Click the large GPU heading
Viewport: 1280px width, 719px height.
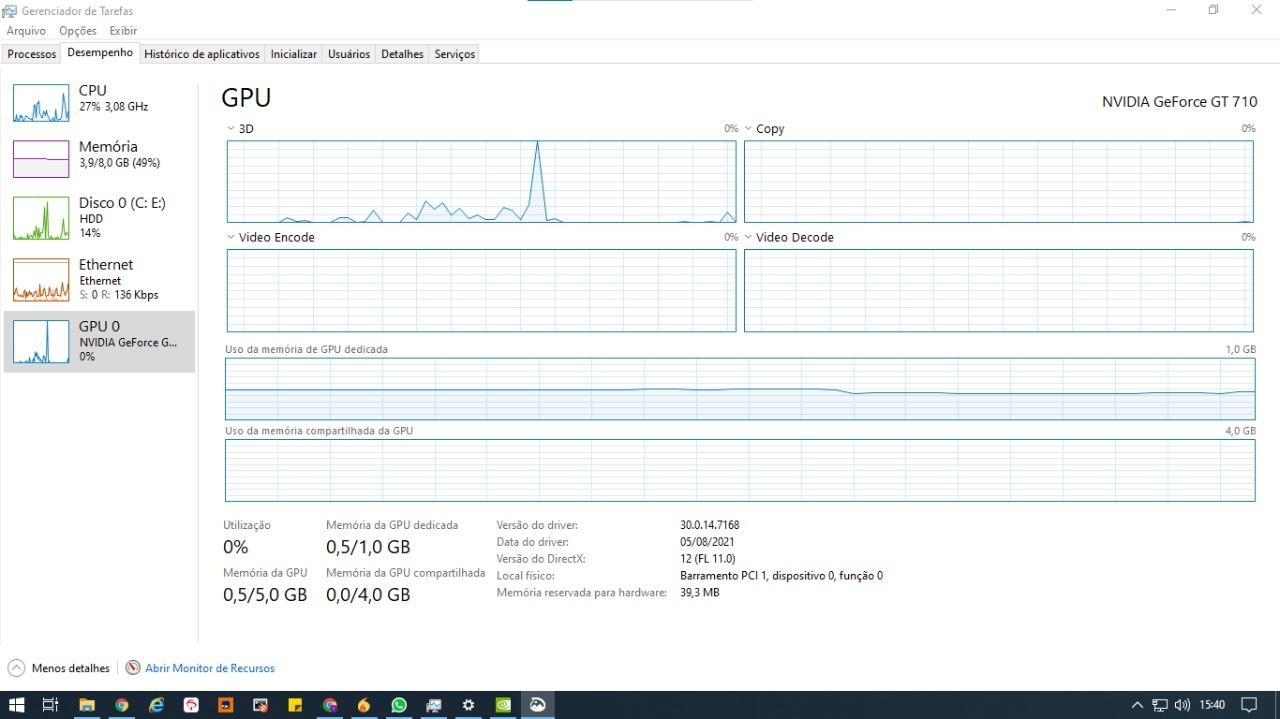(246, 97)
